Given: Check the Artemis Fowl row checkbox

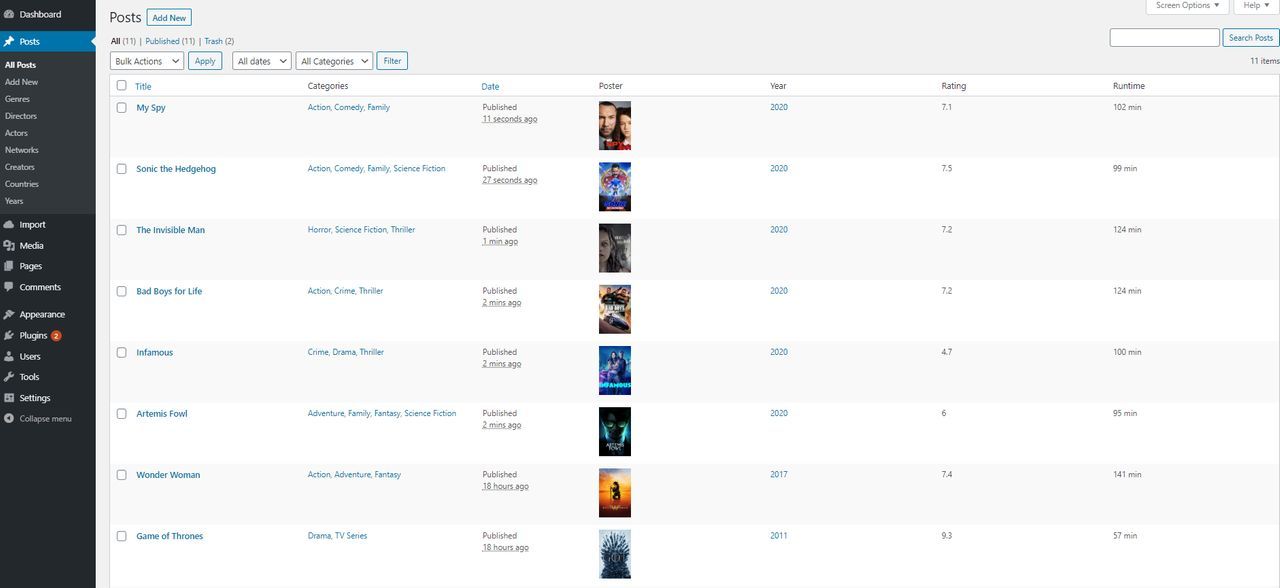Looking at the screenshot, I should click(122, 413).
